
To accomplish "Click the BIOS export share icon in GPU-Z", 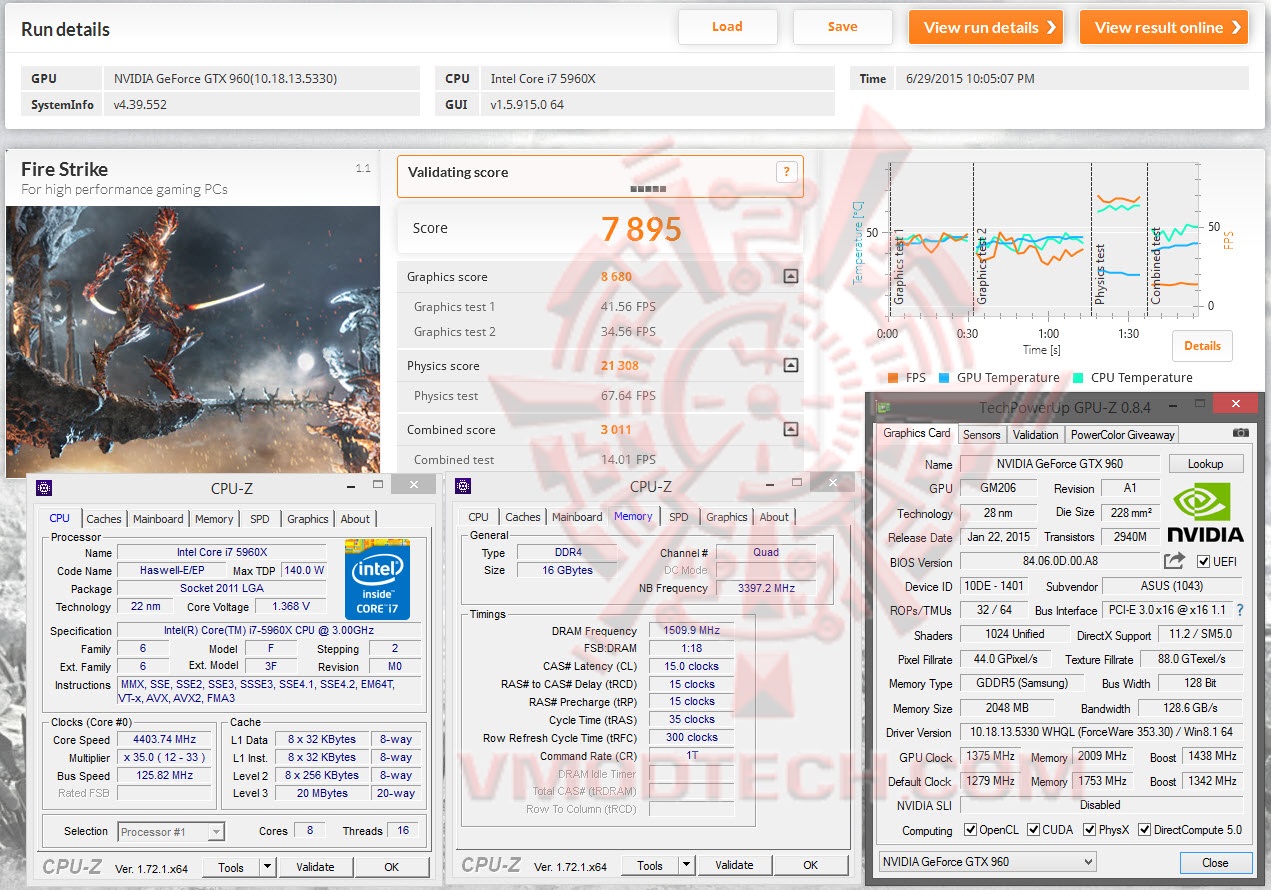I will click(1175, 561).
